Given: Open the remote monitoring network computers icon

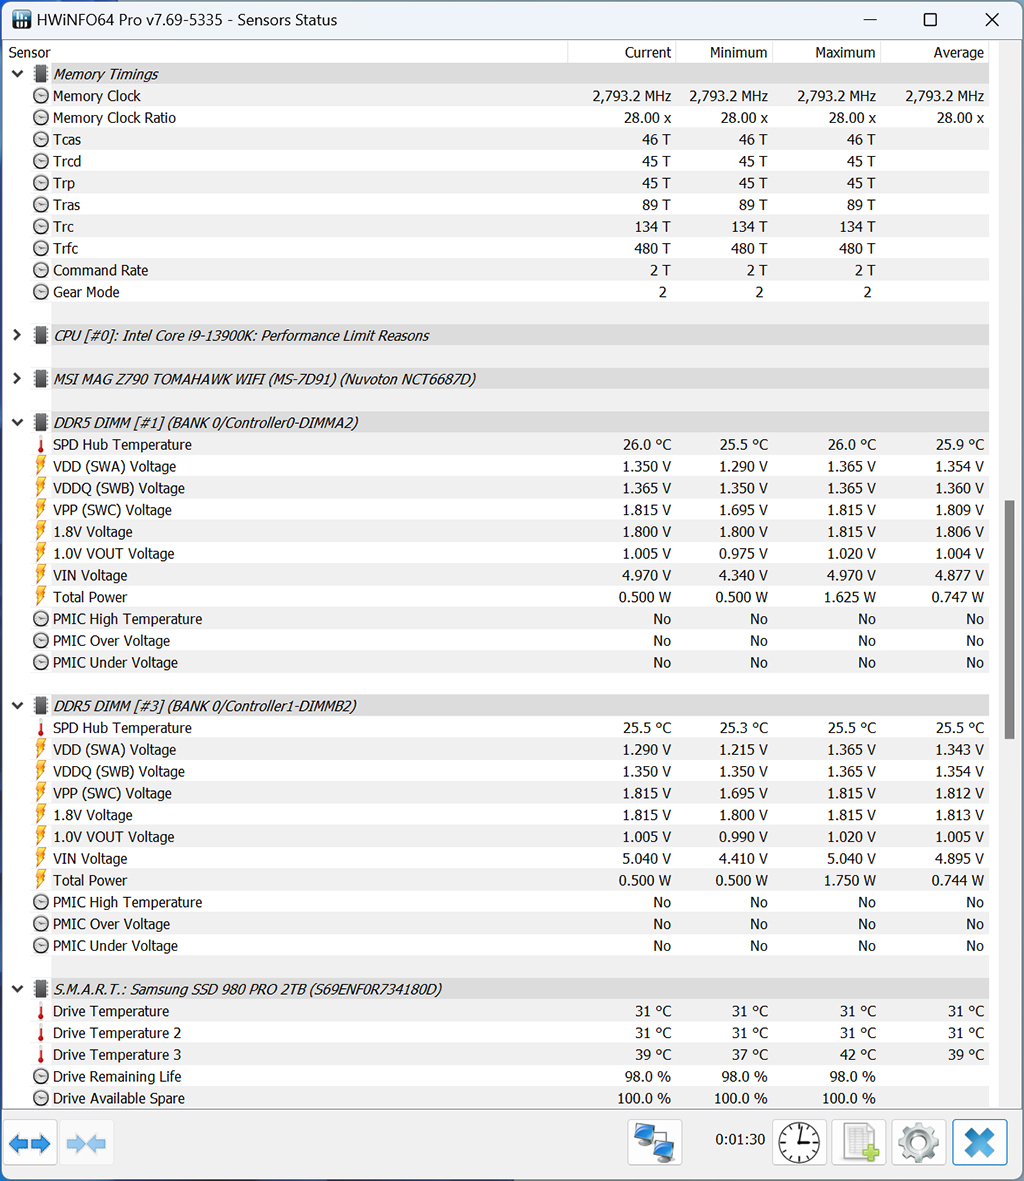Looking at the screenshot, I should (654, 1142).
